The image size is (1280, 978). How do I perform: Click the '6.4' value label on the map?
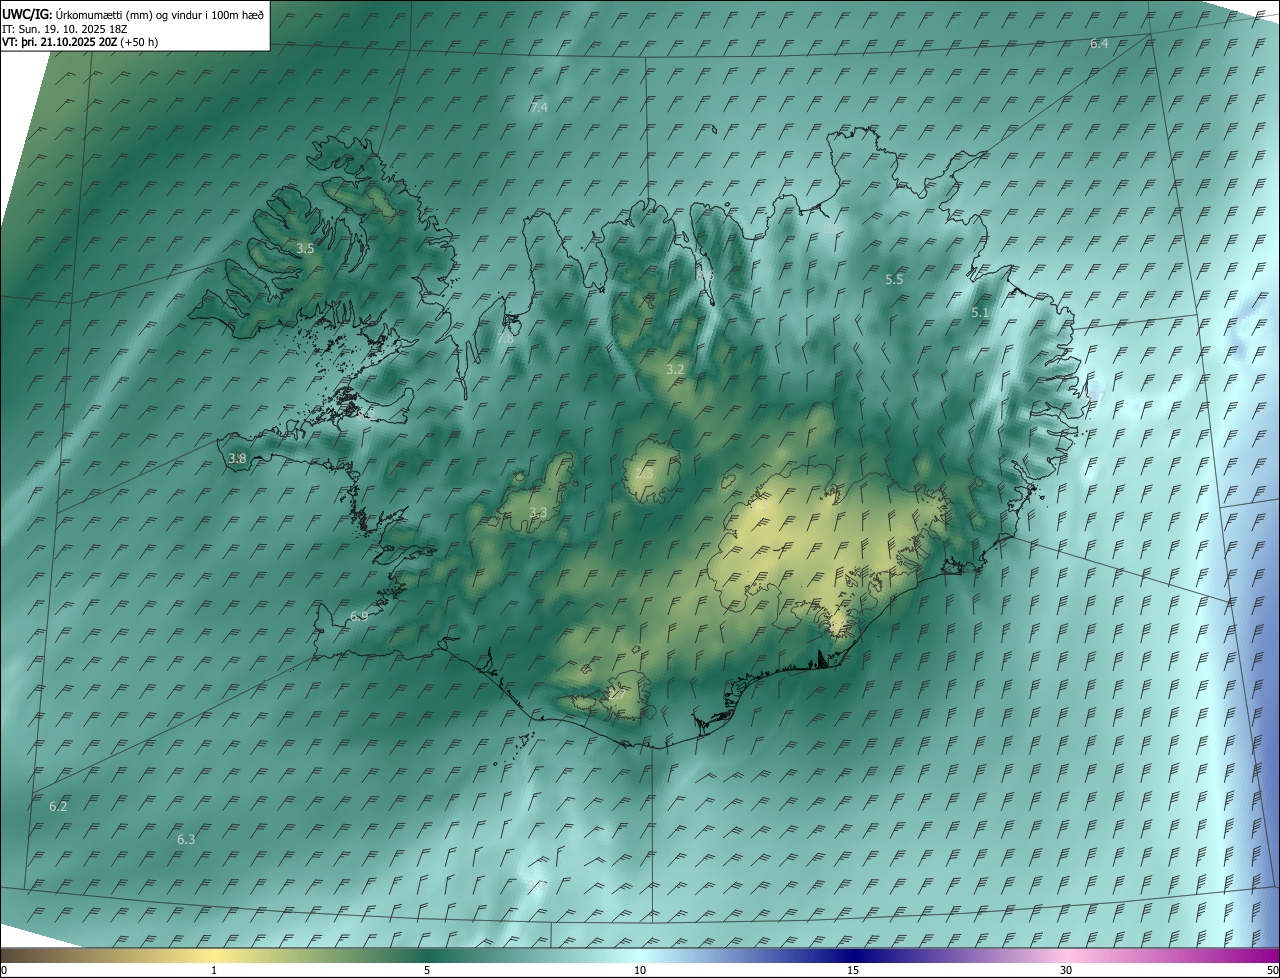click(1099, 44)
